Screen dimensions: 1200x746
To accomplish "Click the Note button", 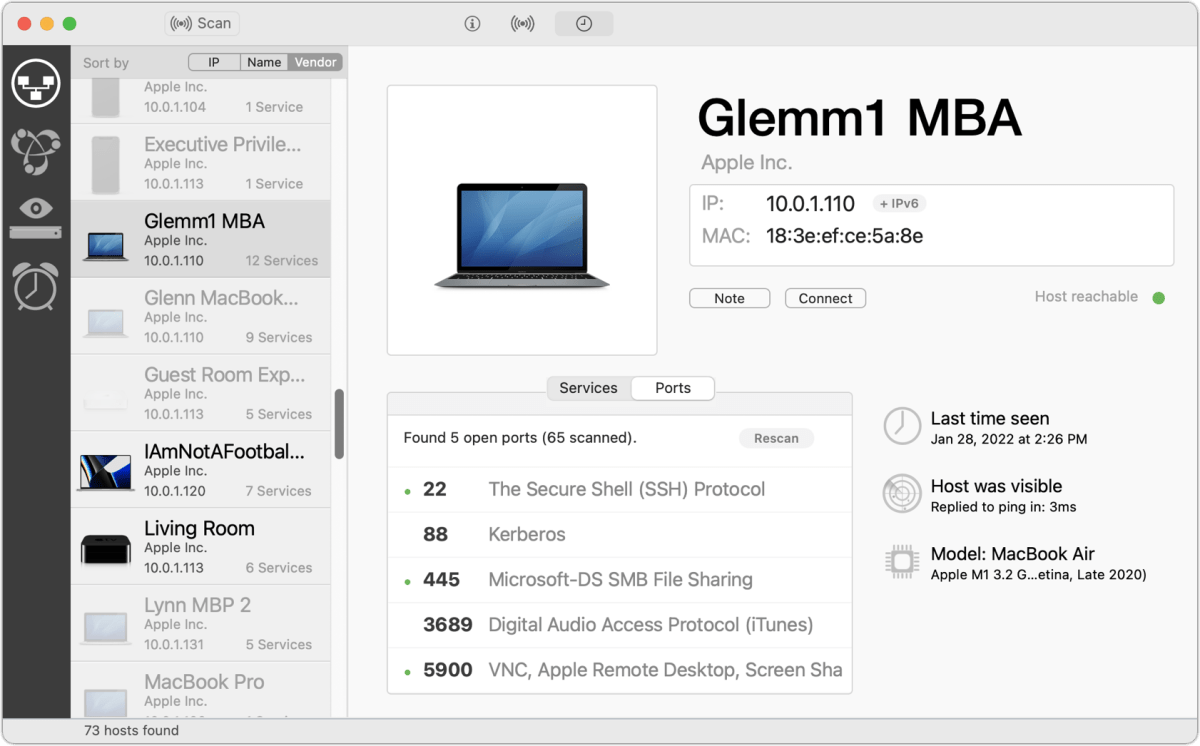I will [x=730, y=298].
